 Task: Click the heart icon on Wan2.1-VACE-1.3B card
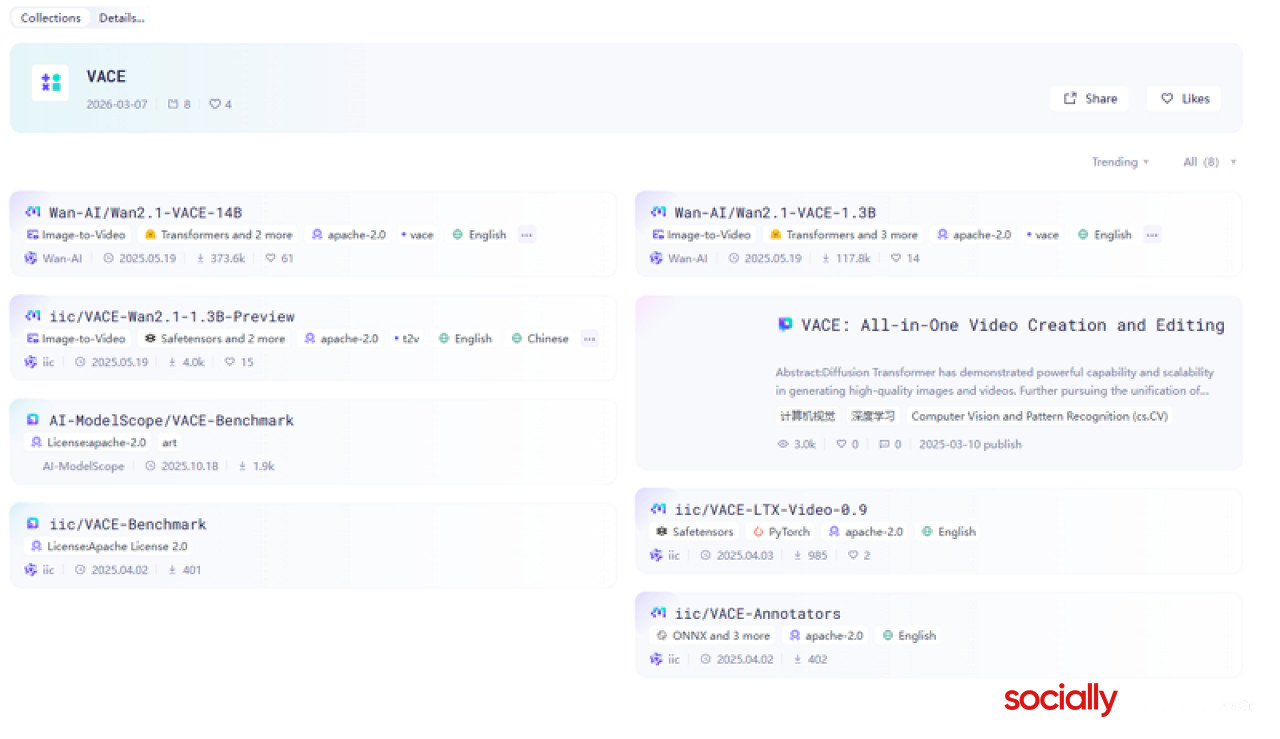[x=896, y=258]
